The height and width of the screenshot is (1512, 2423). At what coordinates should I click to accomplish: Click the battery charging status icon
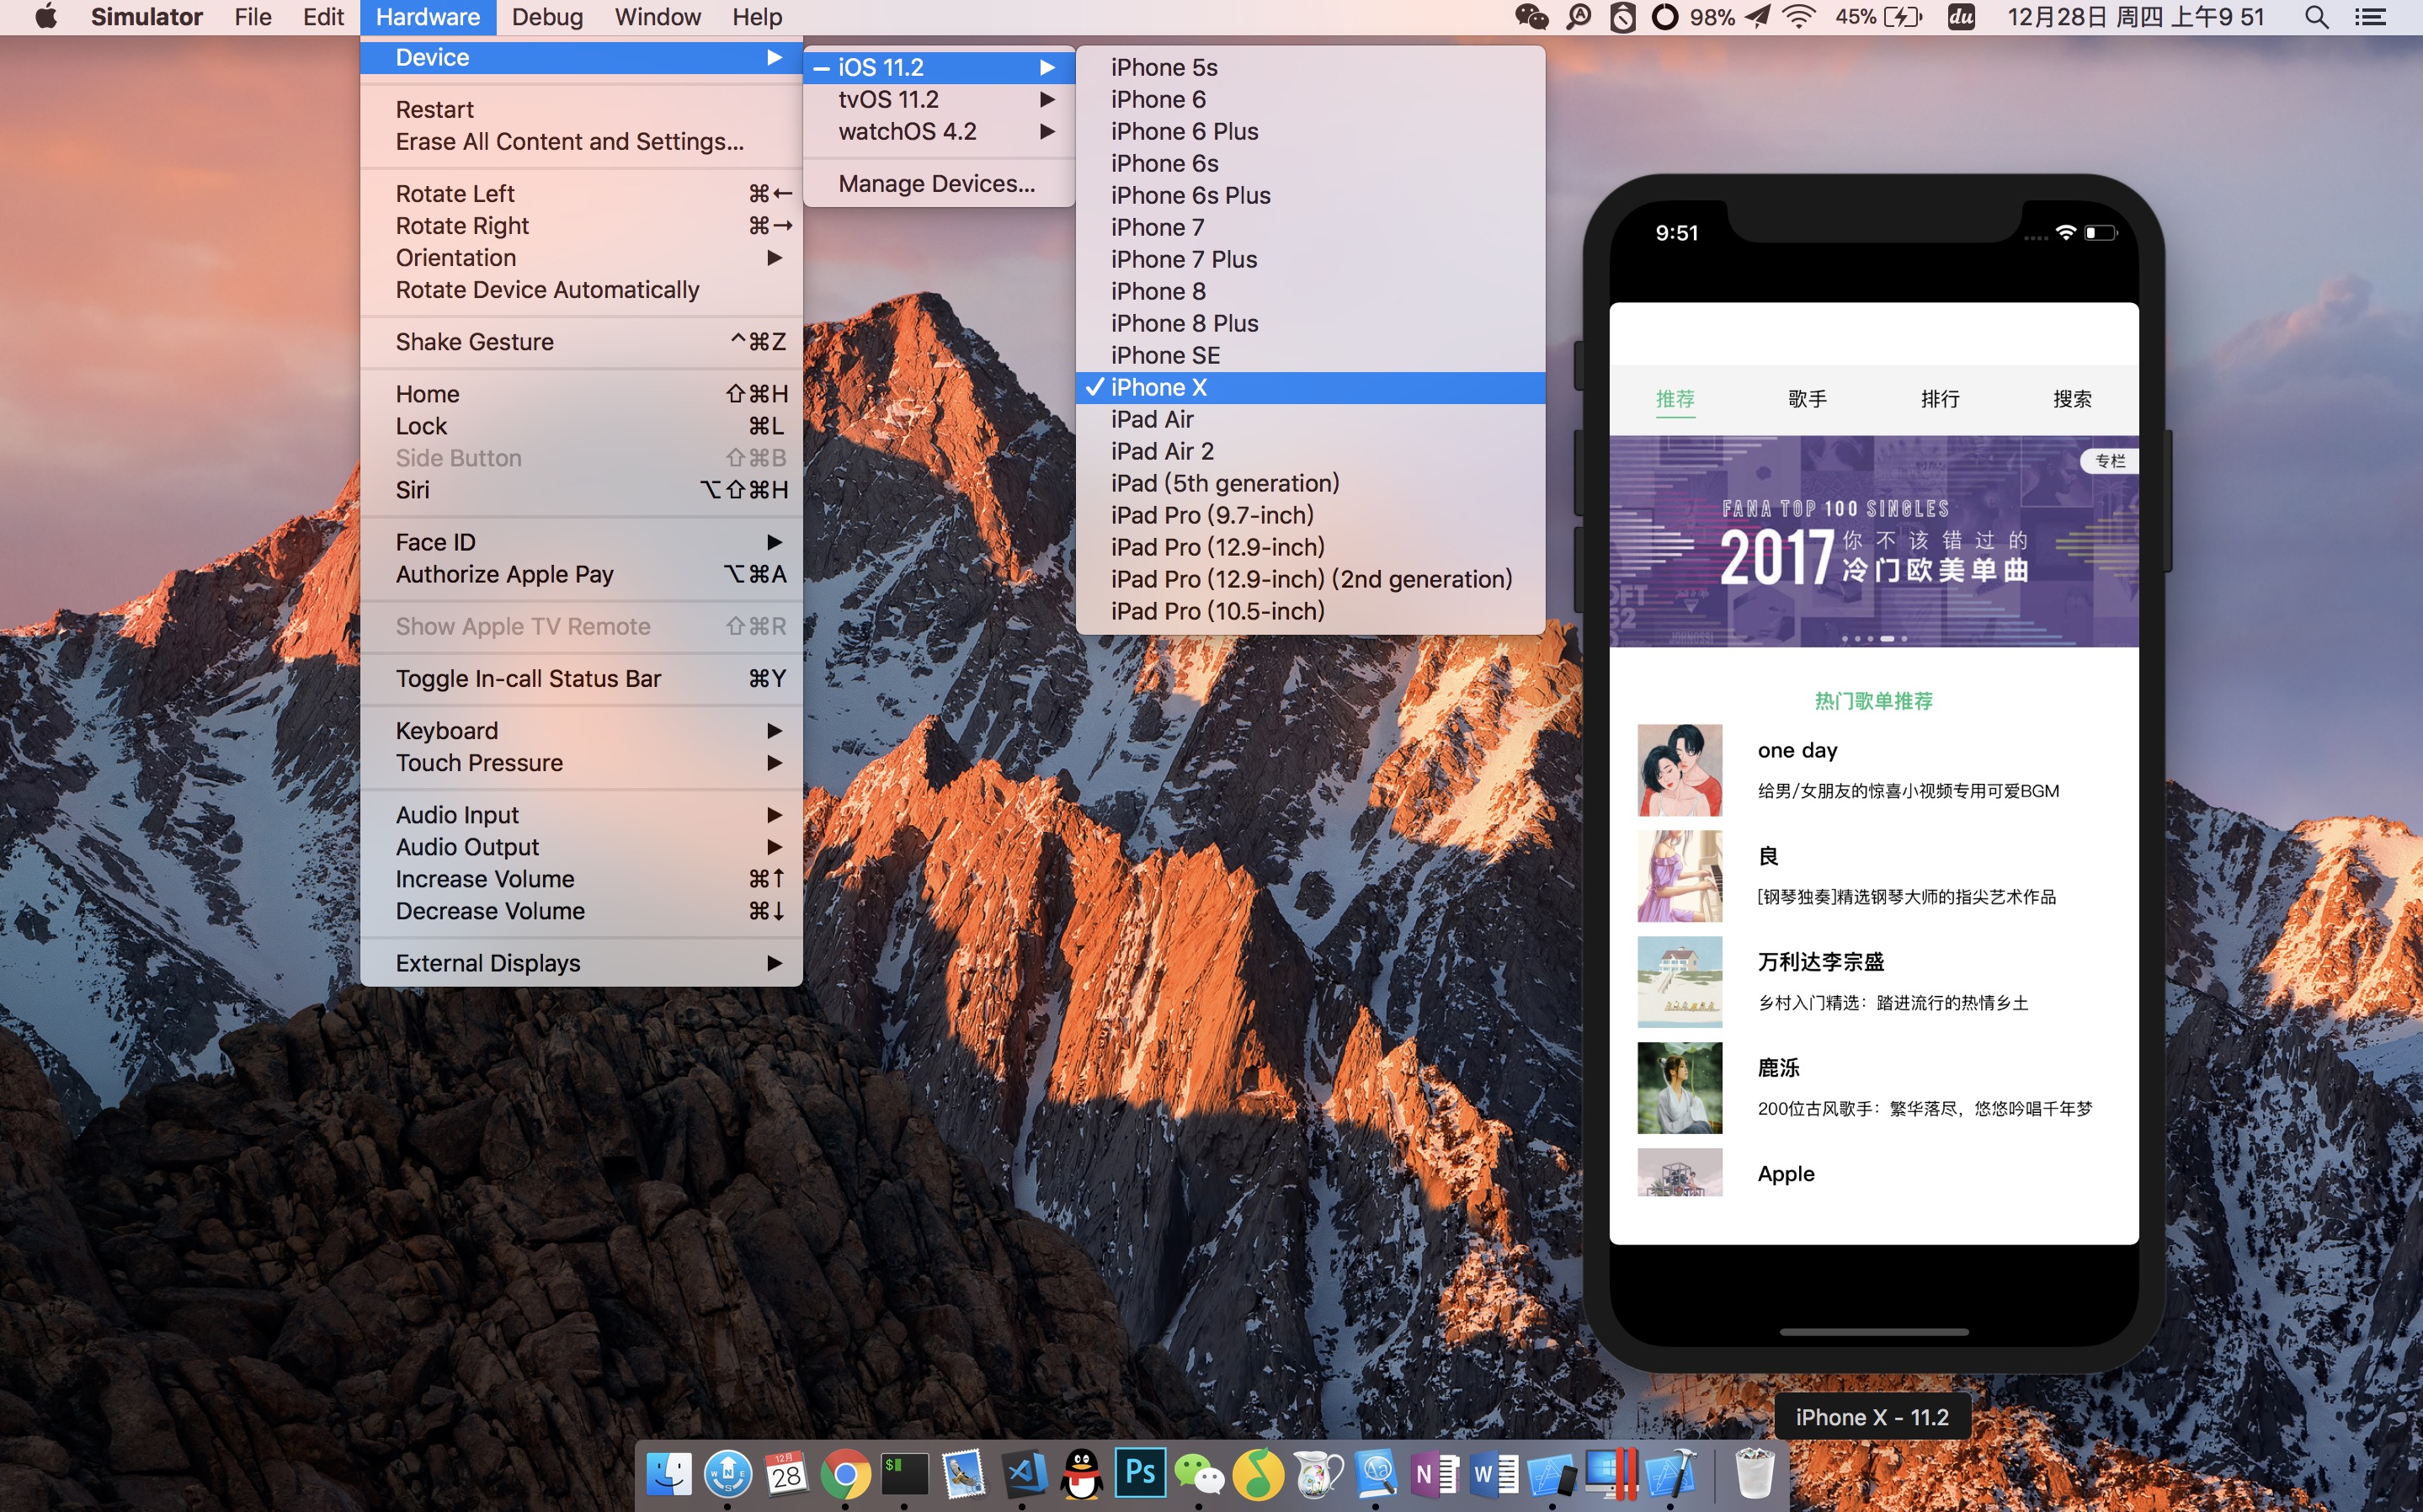coord(1901,17)
